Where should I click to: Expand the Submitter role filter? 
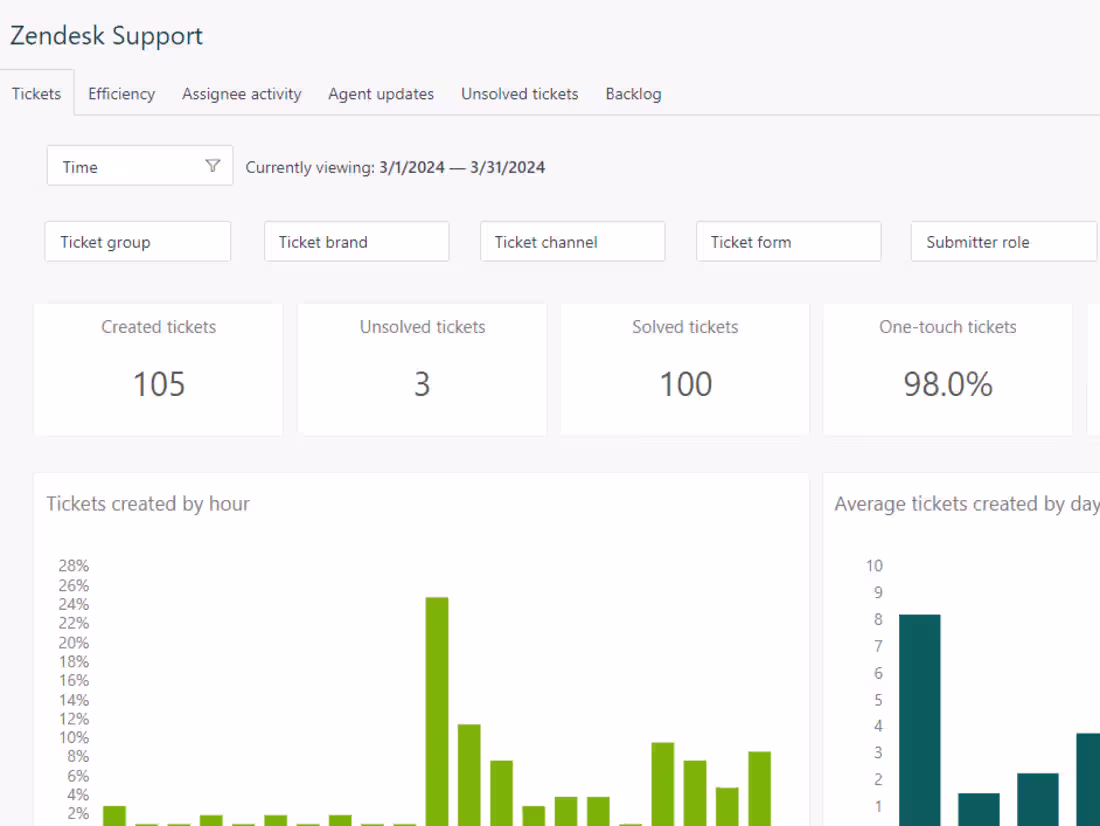tap(1003, 242)
